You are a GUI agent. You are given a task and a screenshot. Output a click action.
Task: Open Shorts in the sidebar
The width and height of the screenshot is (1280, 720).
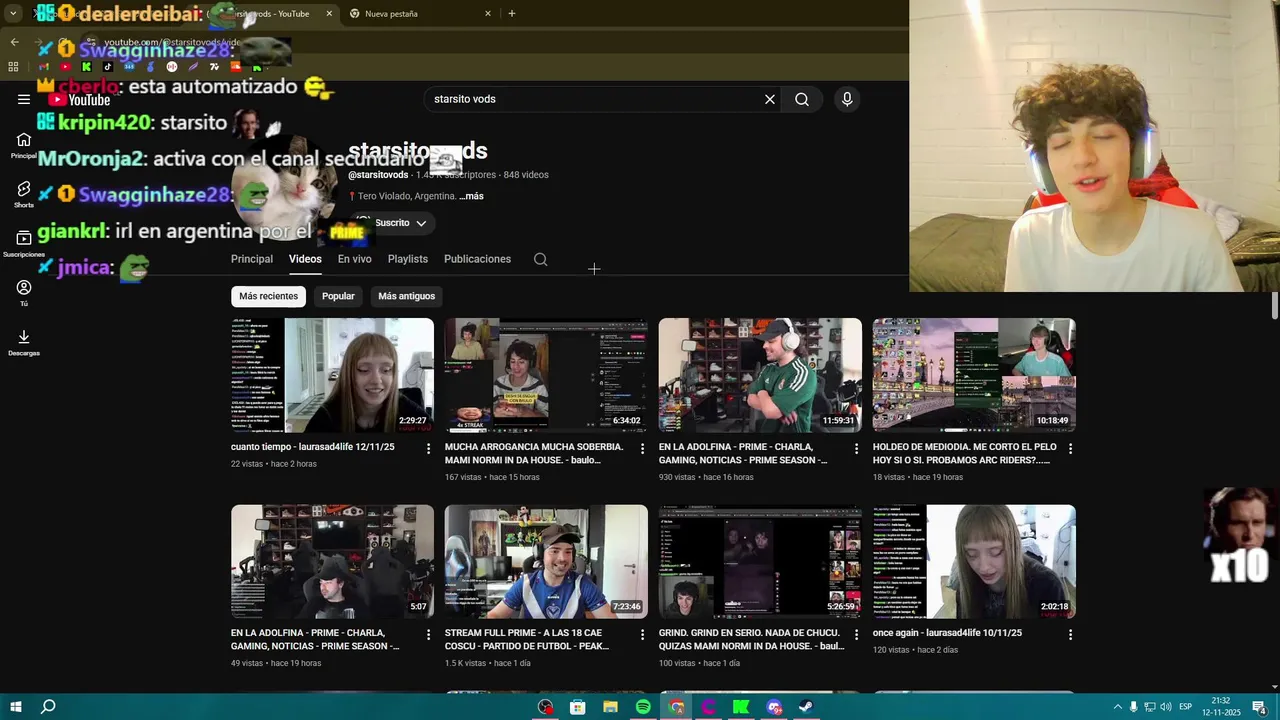24,195
